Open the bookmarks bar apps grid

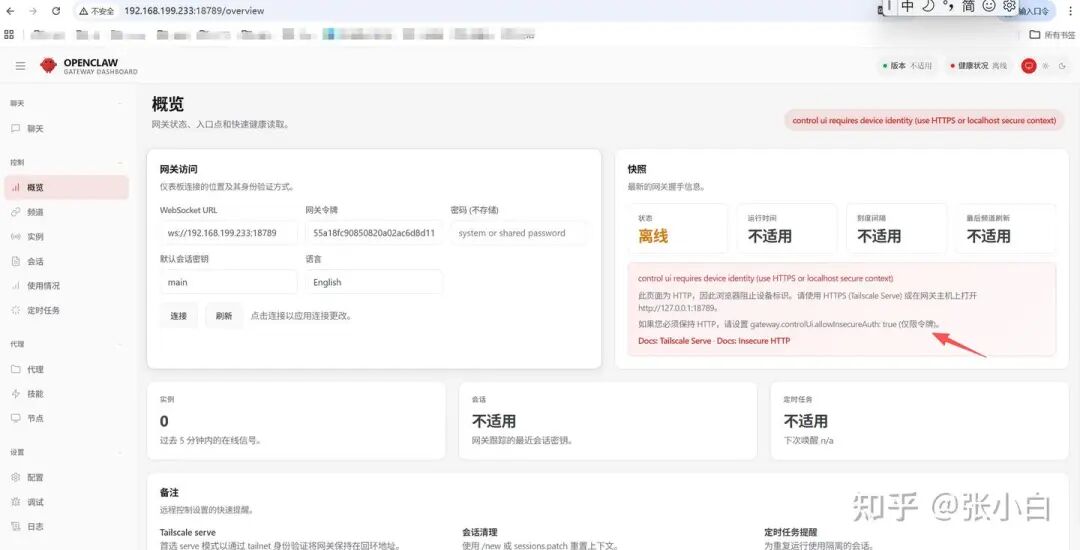click(x=9, y=34)
